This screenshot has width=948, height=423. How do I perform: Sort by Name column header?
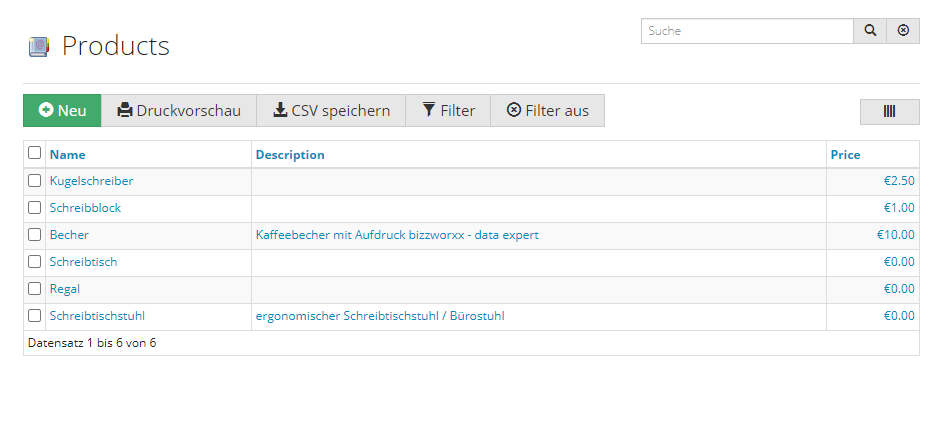tap(67, 155)
